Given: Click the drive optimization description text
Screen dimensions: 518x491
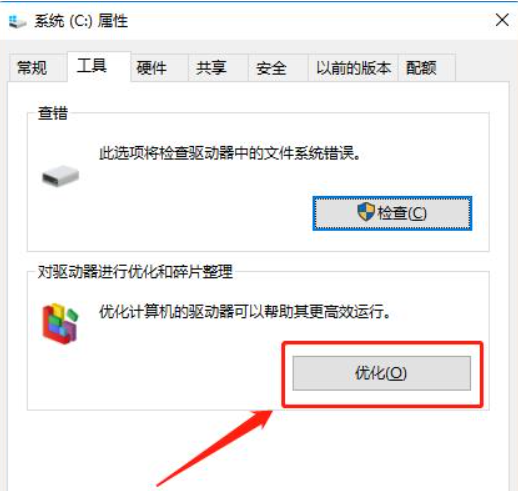Looking at the screenshot, I should [245, 312].
